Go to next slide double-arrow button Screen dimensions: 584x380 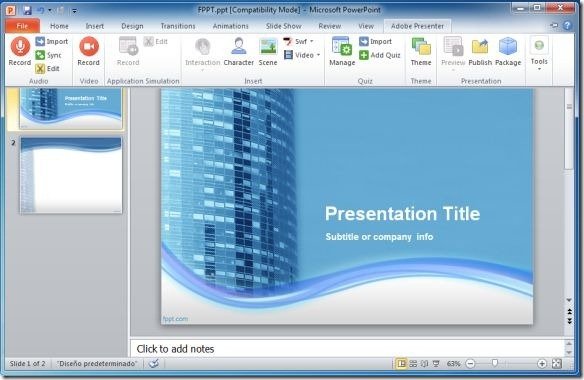569,321
